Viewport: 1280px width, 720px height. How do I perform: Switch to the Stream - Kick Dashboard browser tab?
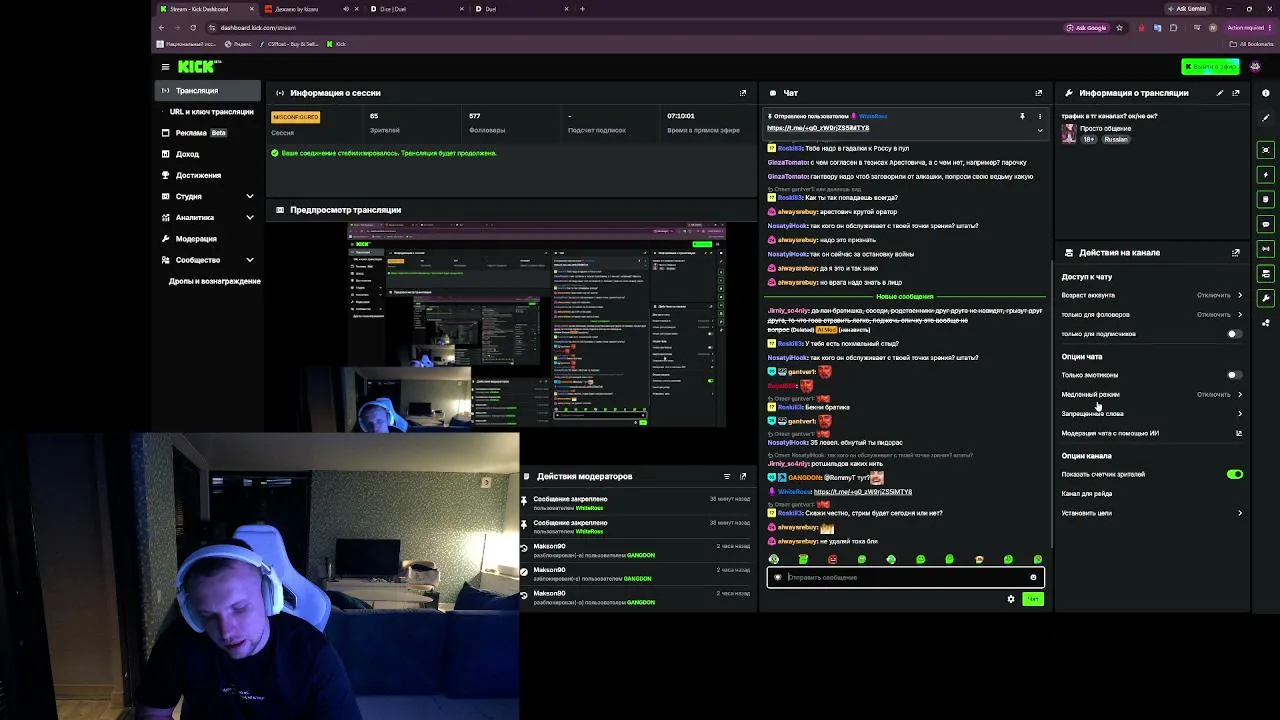coord(205,9)
